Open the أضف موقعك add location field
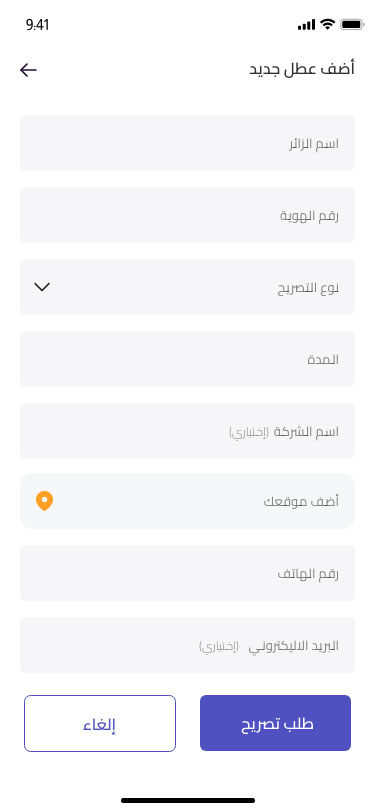Screen dimensions: 375x812 tap(188, 501)
